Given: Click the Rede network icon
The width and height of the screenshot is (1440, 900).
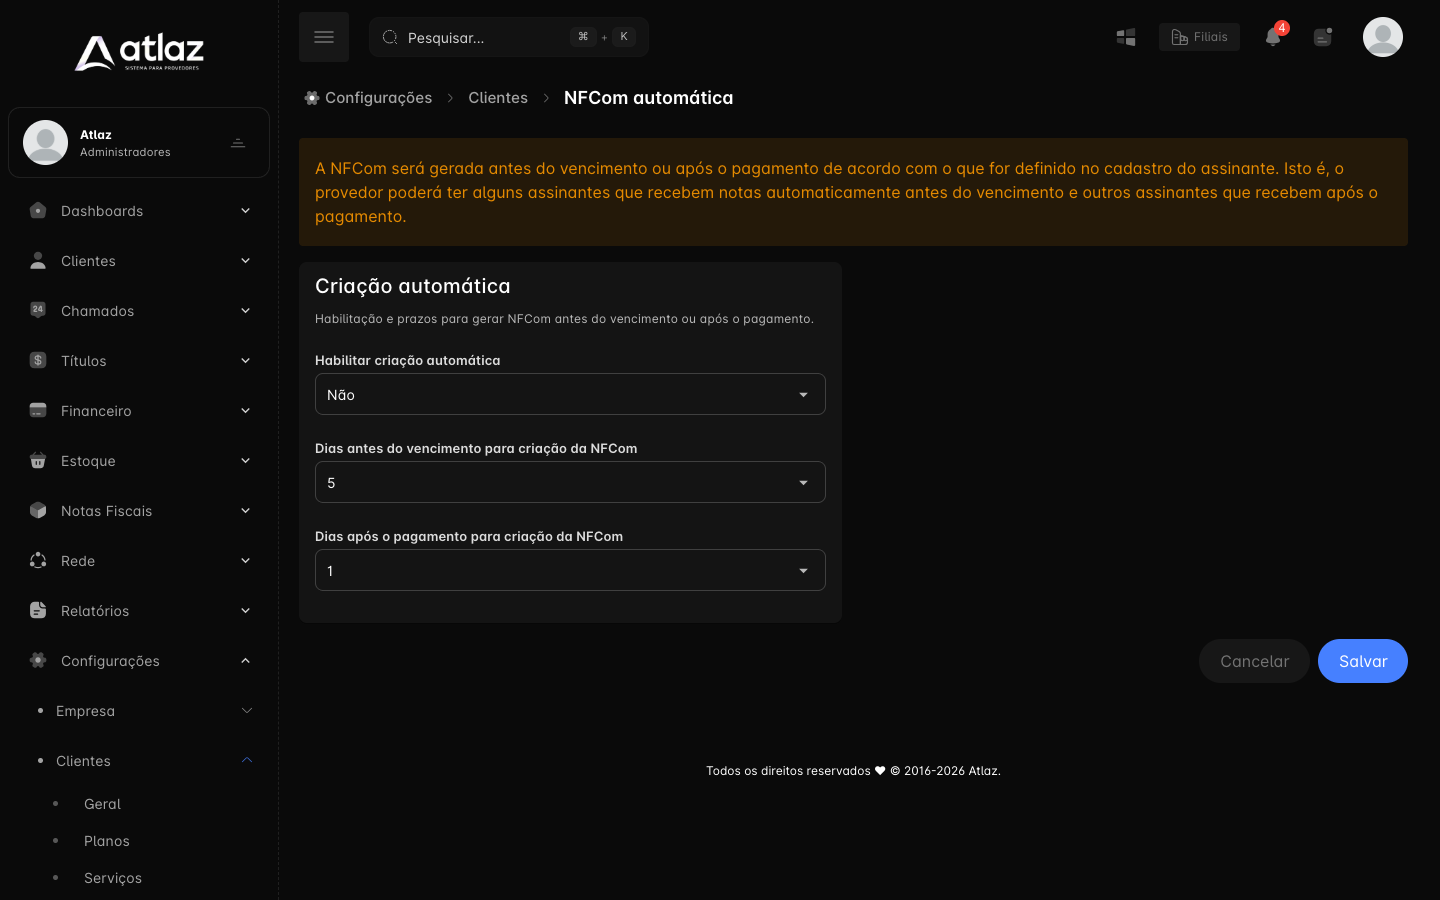Looking at the screenshot, I should click(38, 560).
